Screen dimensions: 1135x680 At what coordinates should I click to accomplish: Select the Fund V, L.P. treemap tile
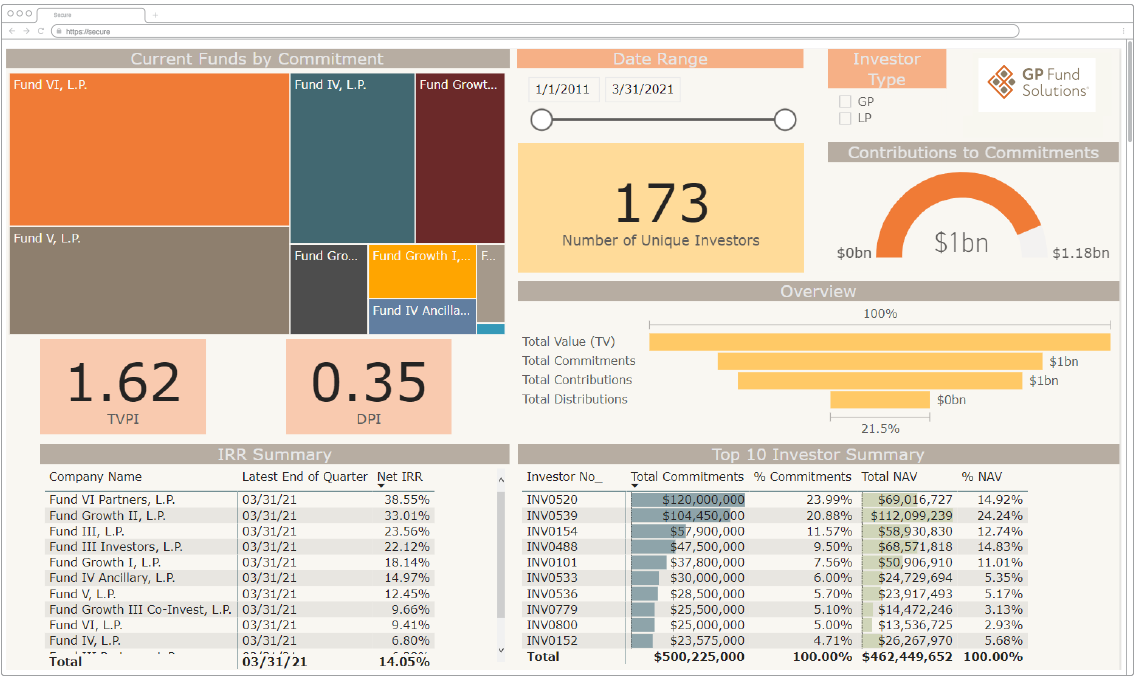tap(149, 280)
